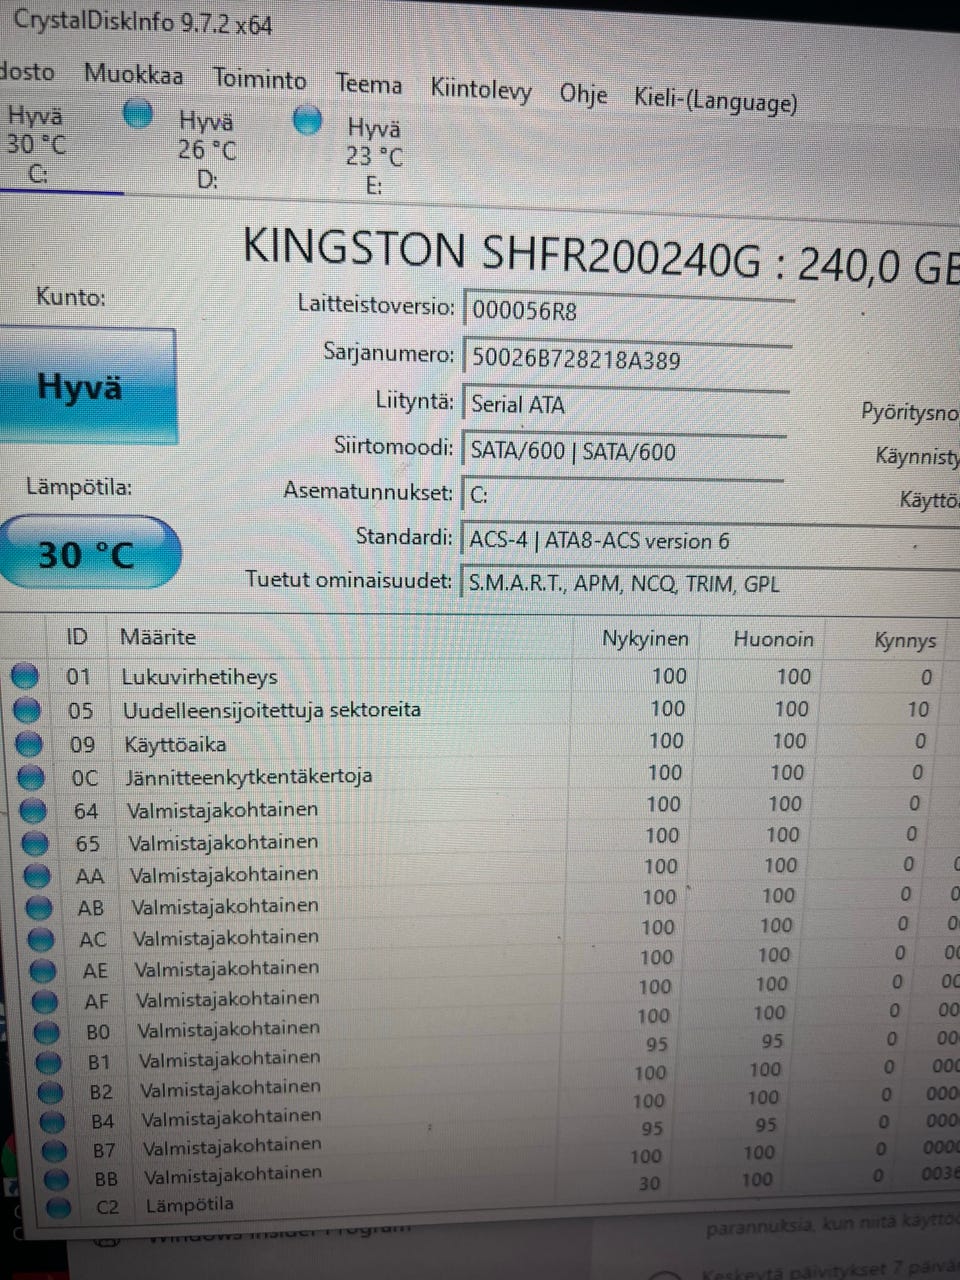Click current value 95 in row B7
Image resolution: width=960 pixels, height=1280 pixels.
tap(652, 1128)
